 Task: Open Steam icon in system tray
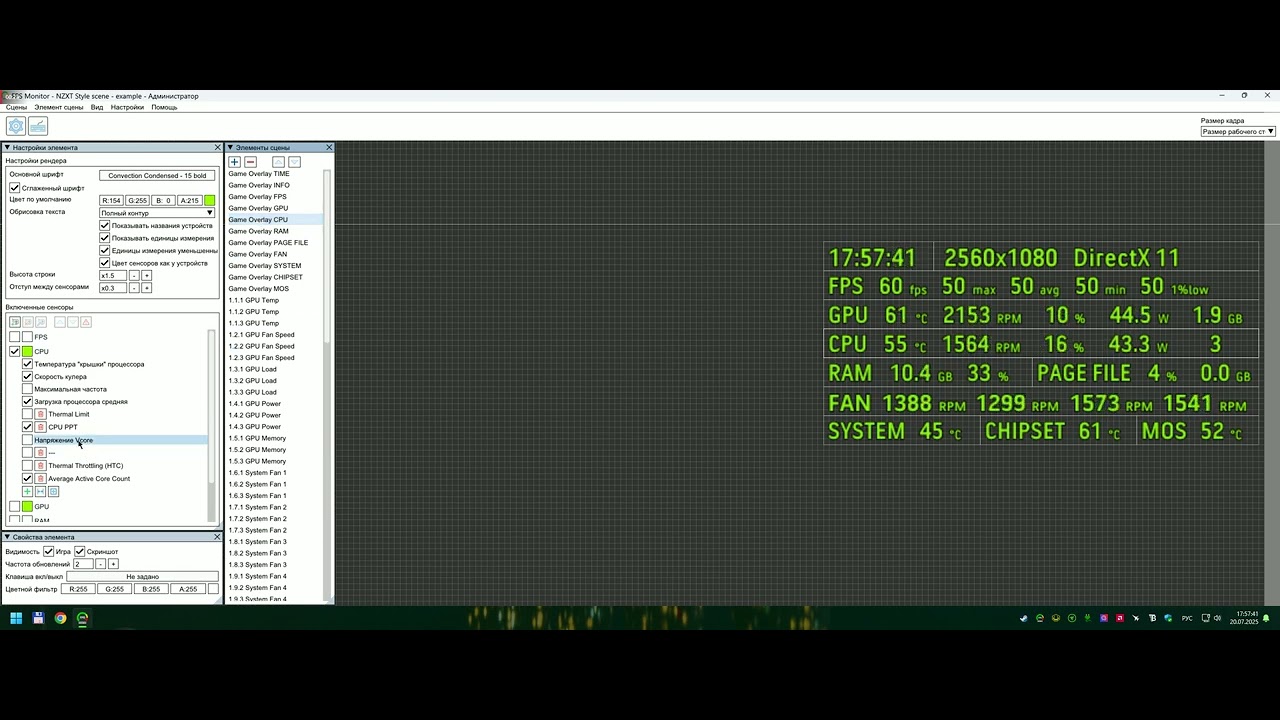[x=1023, y=618]
